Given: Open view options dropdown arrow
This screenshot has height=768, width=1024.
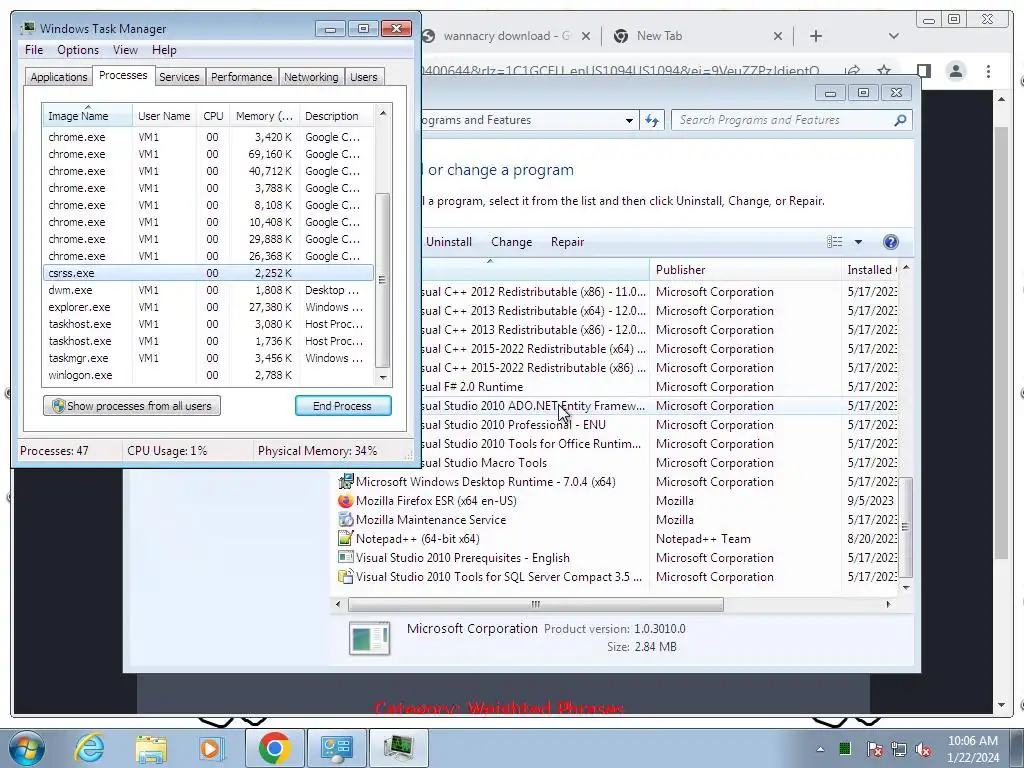Looking at the screenshot, I should click(x=858, y=242).
